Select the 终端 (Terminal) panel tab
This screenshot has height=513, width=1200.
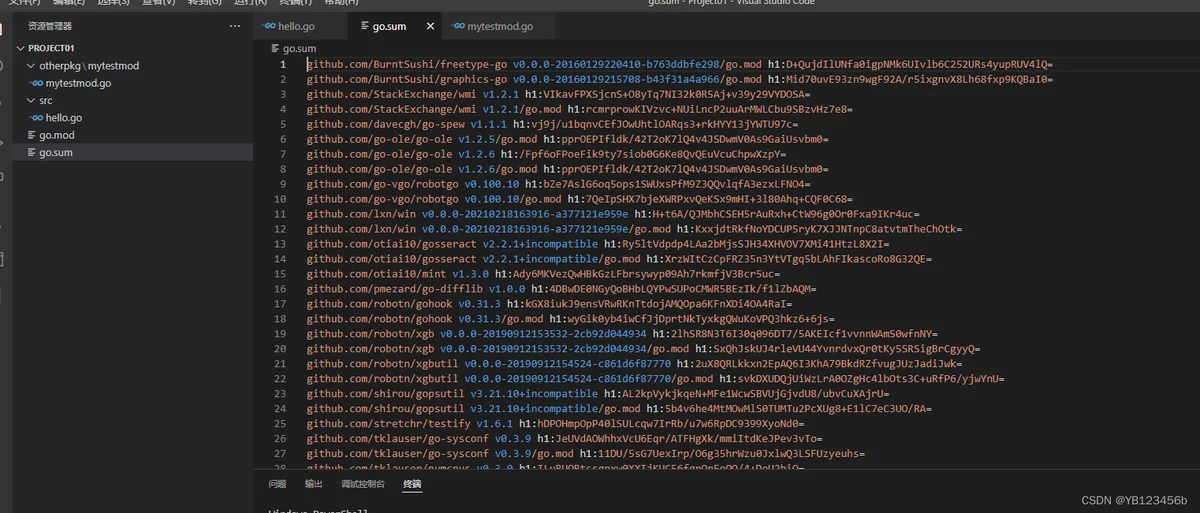[412, 484]
